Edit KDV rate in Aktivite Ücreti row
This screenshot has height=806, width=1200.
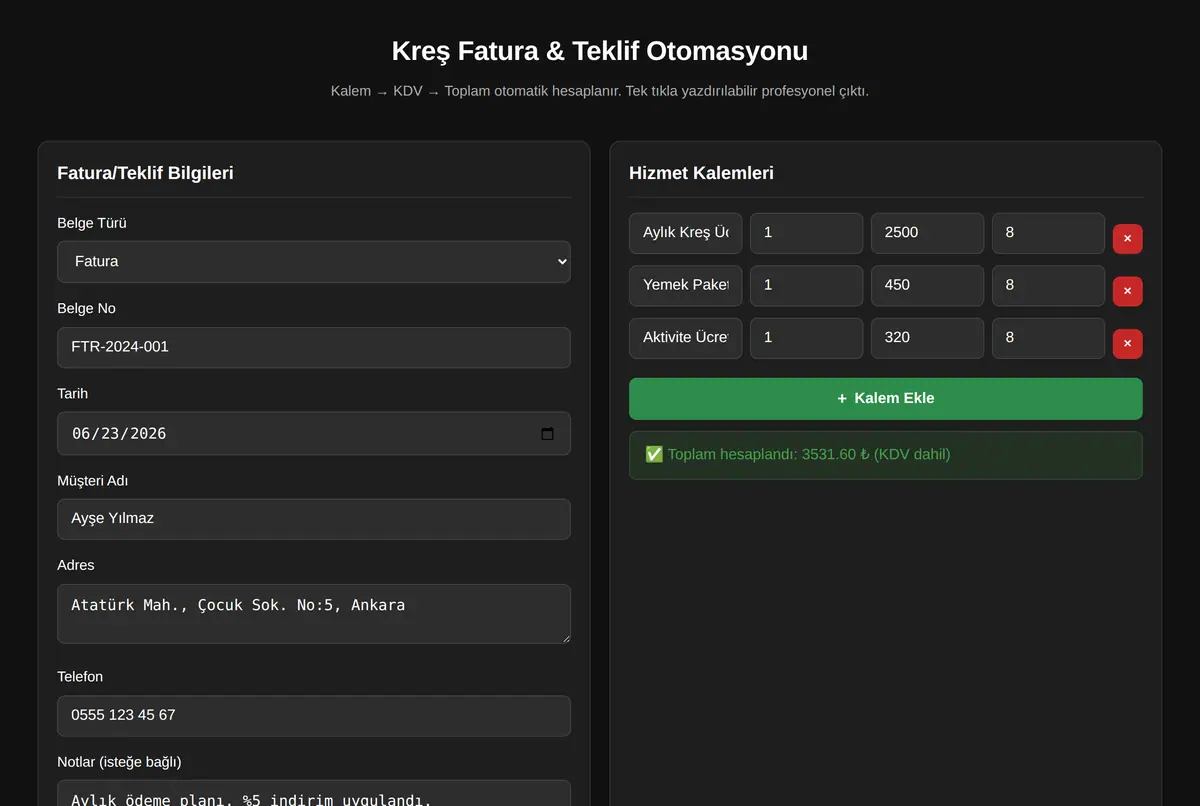1048,338
